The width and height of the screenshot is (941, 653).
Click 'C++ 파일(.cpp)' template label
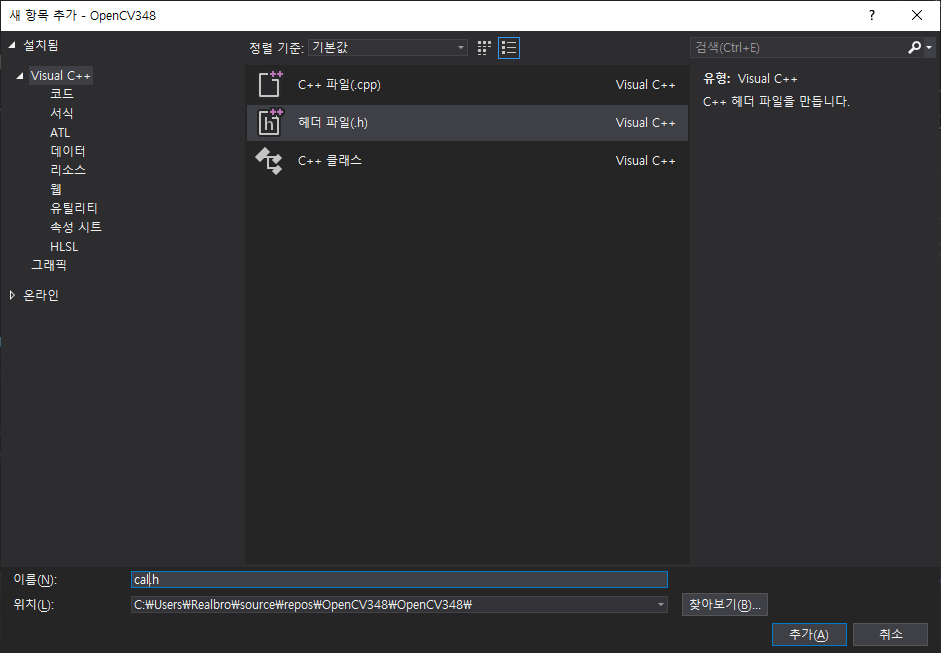(339, 85)
